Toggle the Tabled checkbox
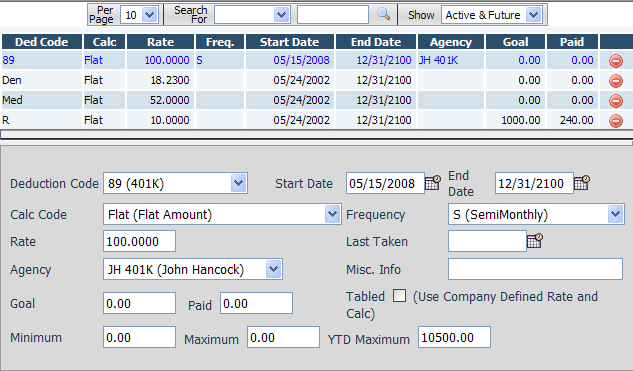This screenshot has width=633, height=371. [400, 296]
